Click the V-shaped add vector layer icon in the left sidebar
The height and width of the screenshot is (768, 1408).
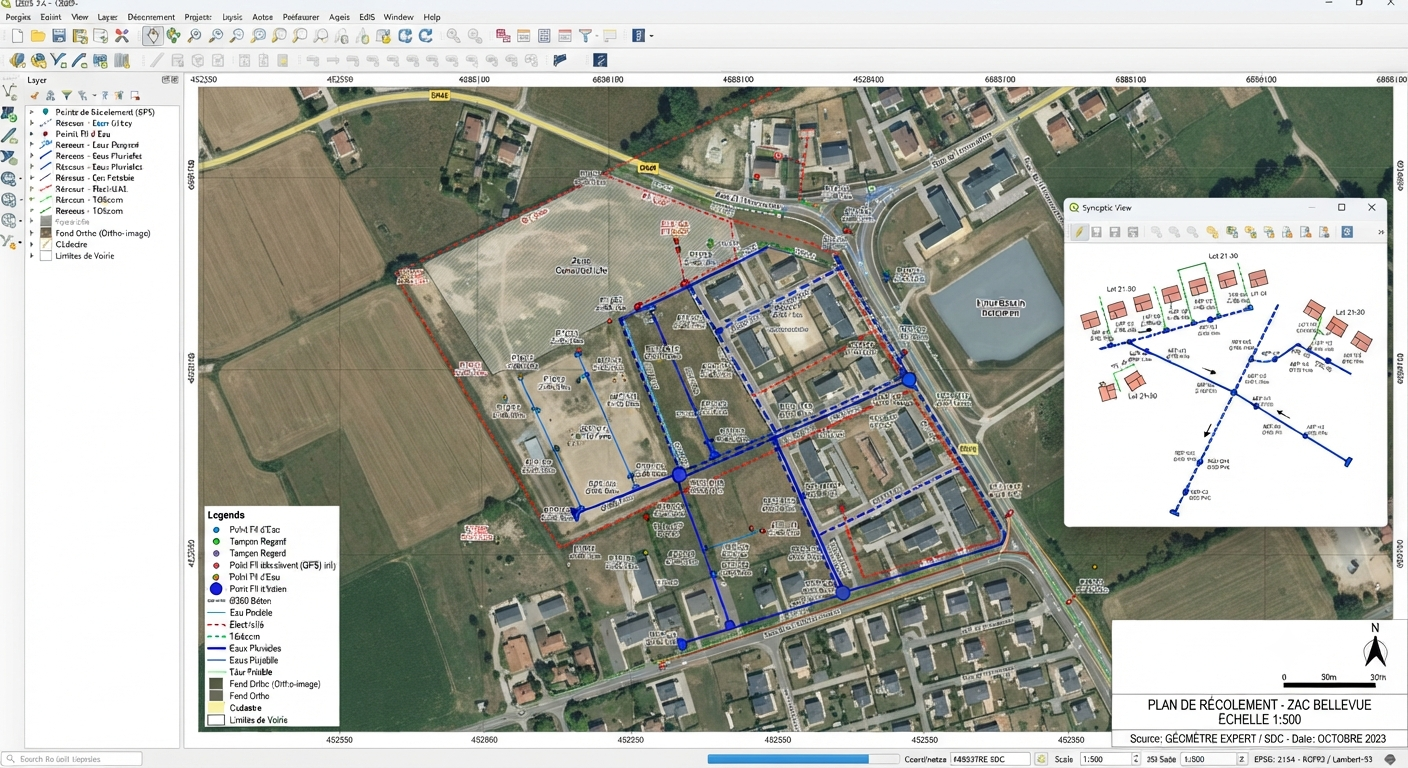[x=9, y=92]
